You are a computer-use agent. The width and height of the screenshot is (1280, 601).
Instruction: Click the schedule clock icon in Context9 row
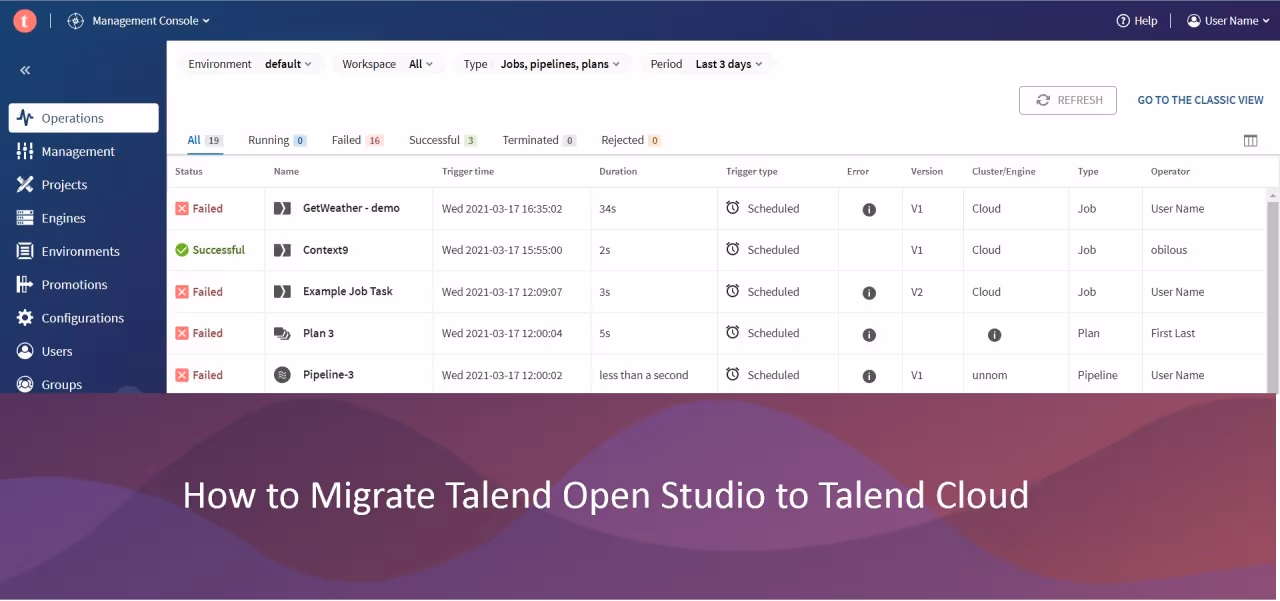coord(733,249)
